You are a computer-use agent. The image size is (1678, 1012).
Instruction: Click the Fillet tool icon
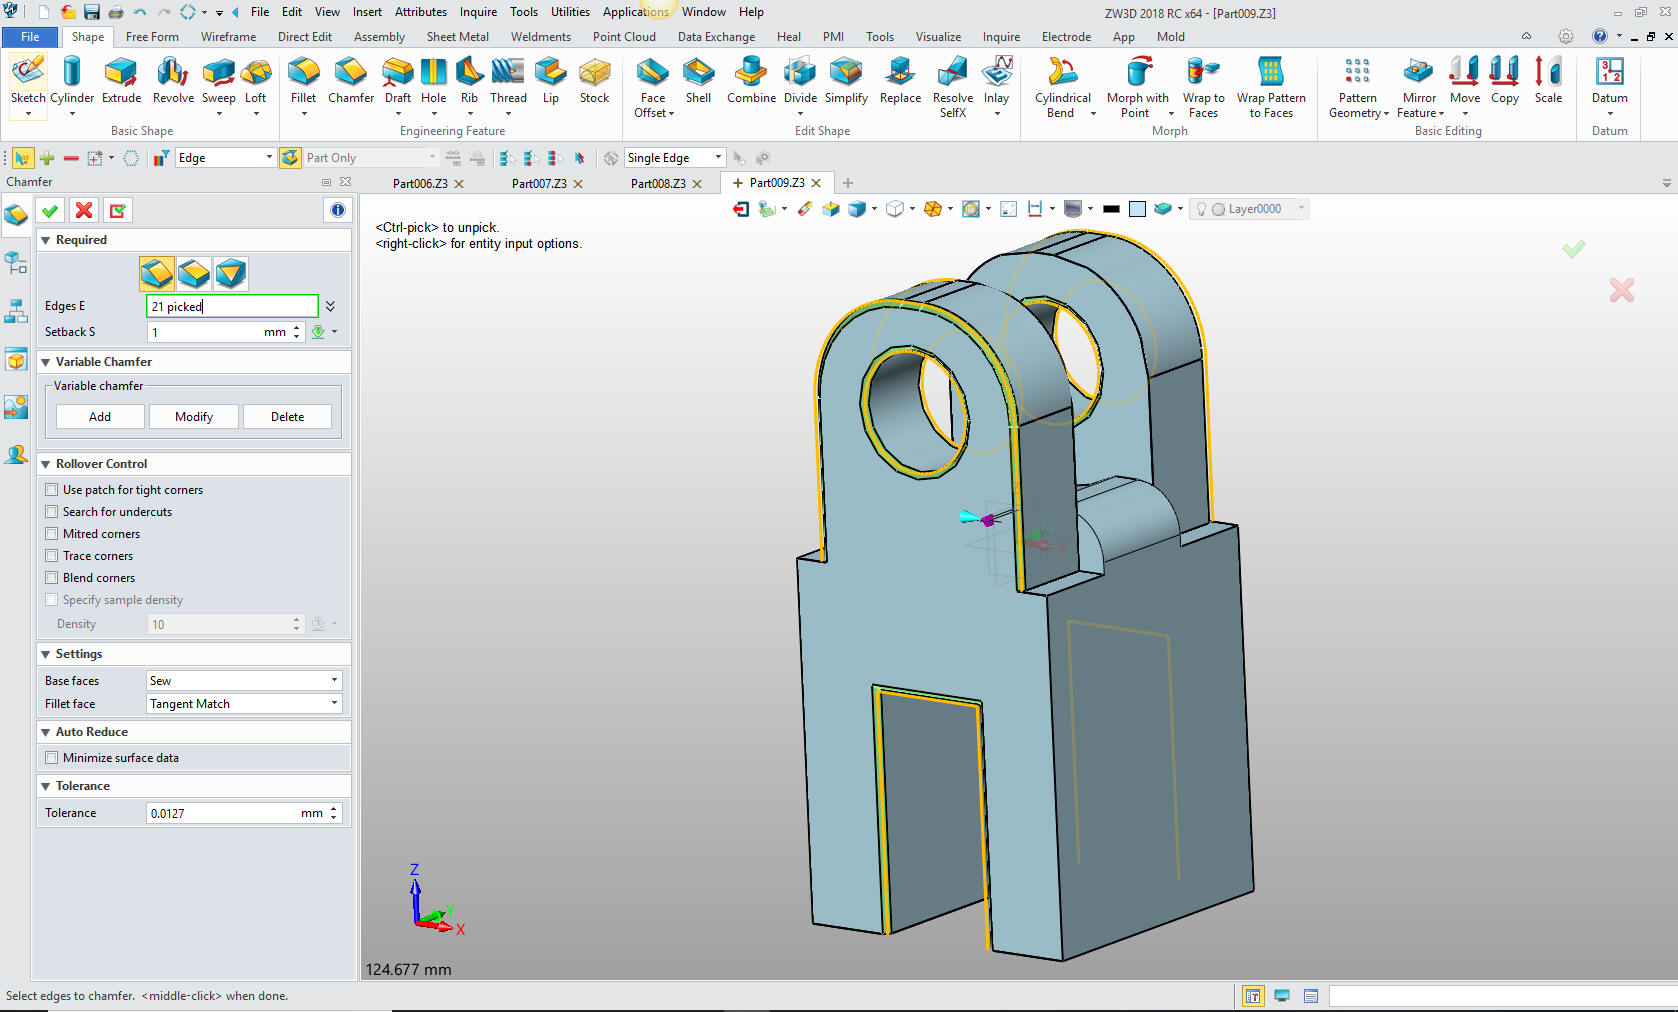point(303,80)
